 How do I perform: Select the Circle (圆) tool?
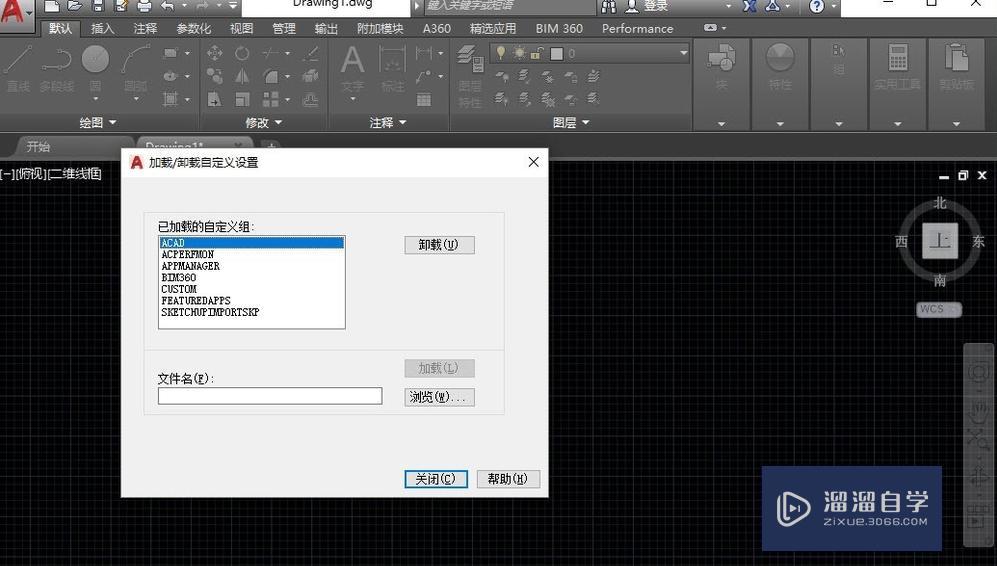click(95, 70)
